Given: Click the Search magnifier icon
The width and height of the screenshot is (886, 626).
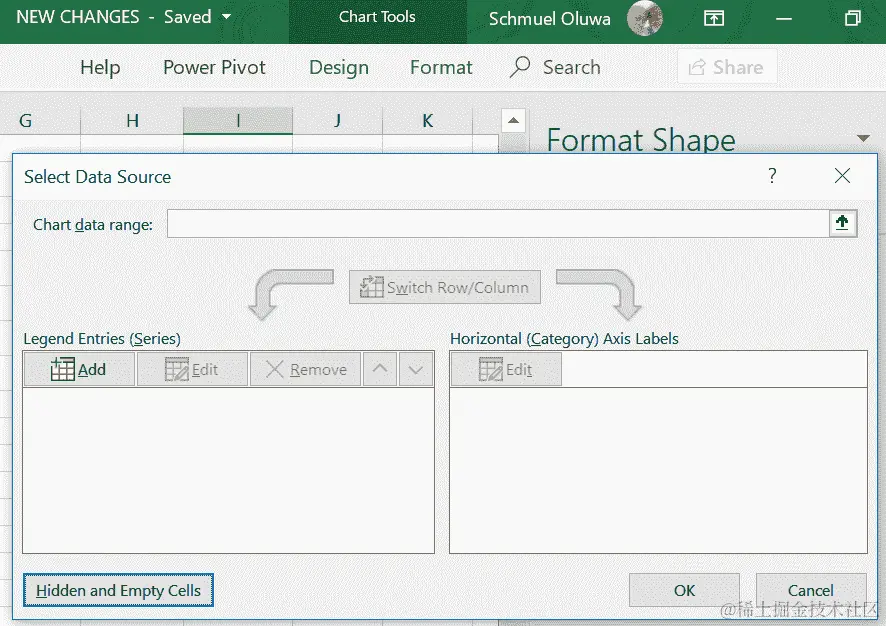Looking at the screenshot, I should (x=519, y=67).
